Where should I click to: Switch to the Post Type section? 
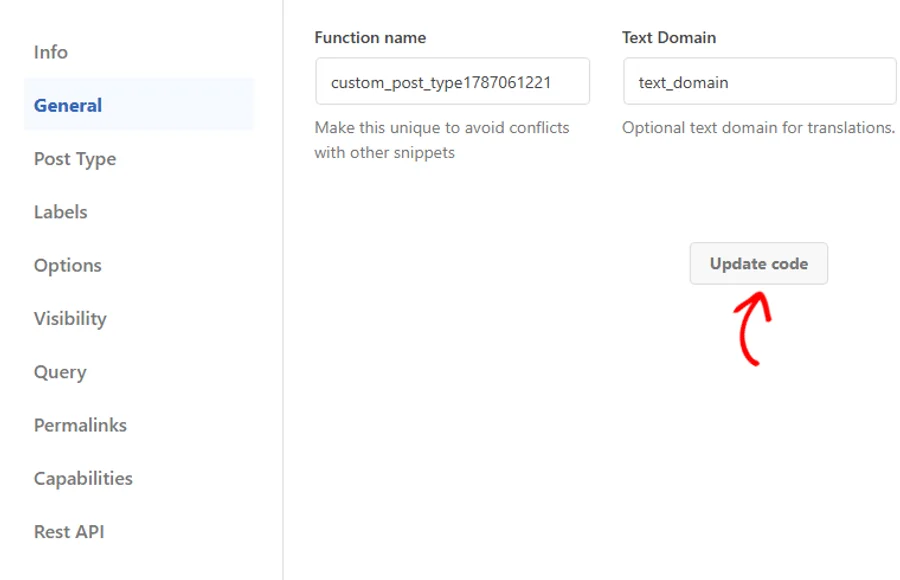pyautogui.click(x=75, y=158)
